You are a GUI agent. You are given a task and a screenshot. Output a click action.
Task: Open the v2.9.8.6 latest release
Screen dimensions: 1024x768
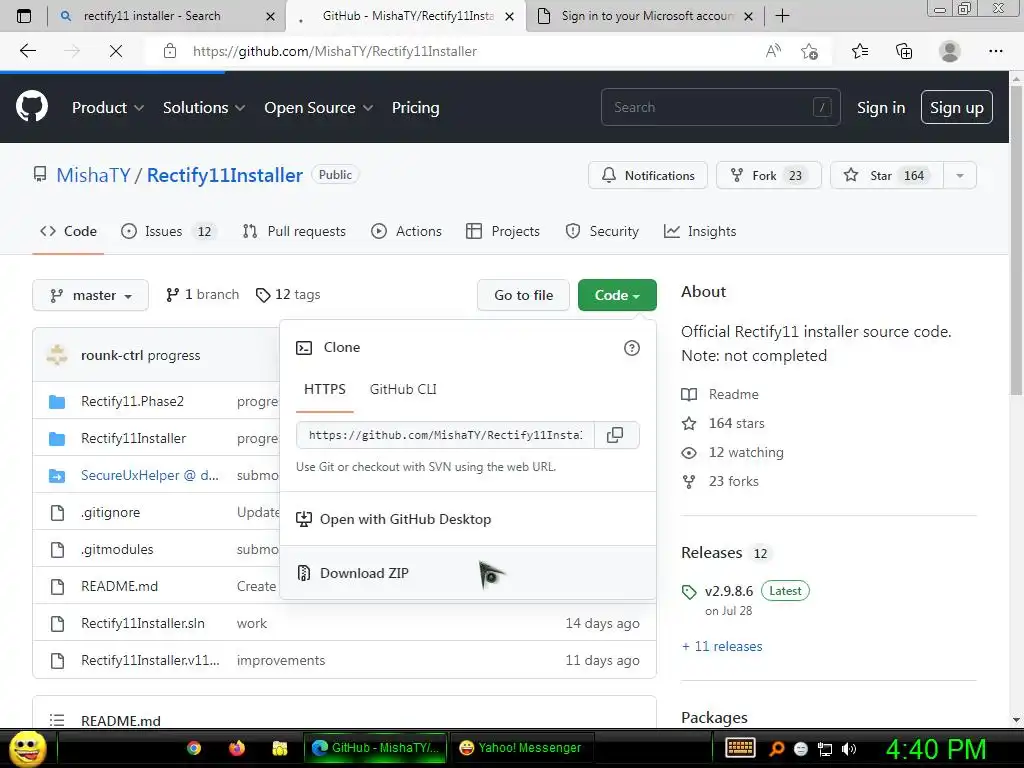729,591
